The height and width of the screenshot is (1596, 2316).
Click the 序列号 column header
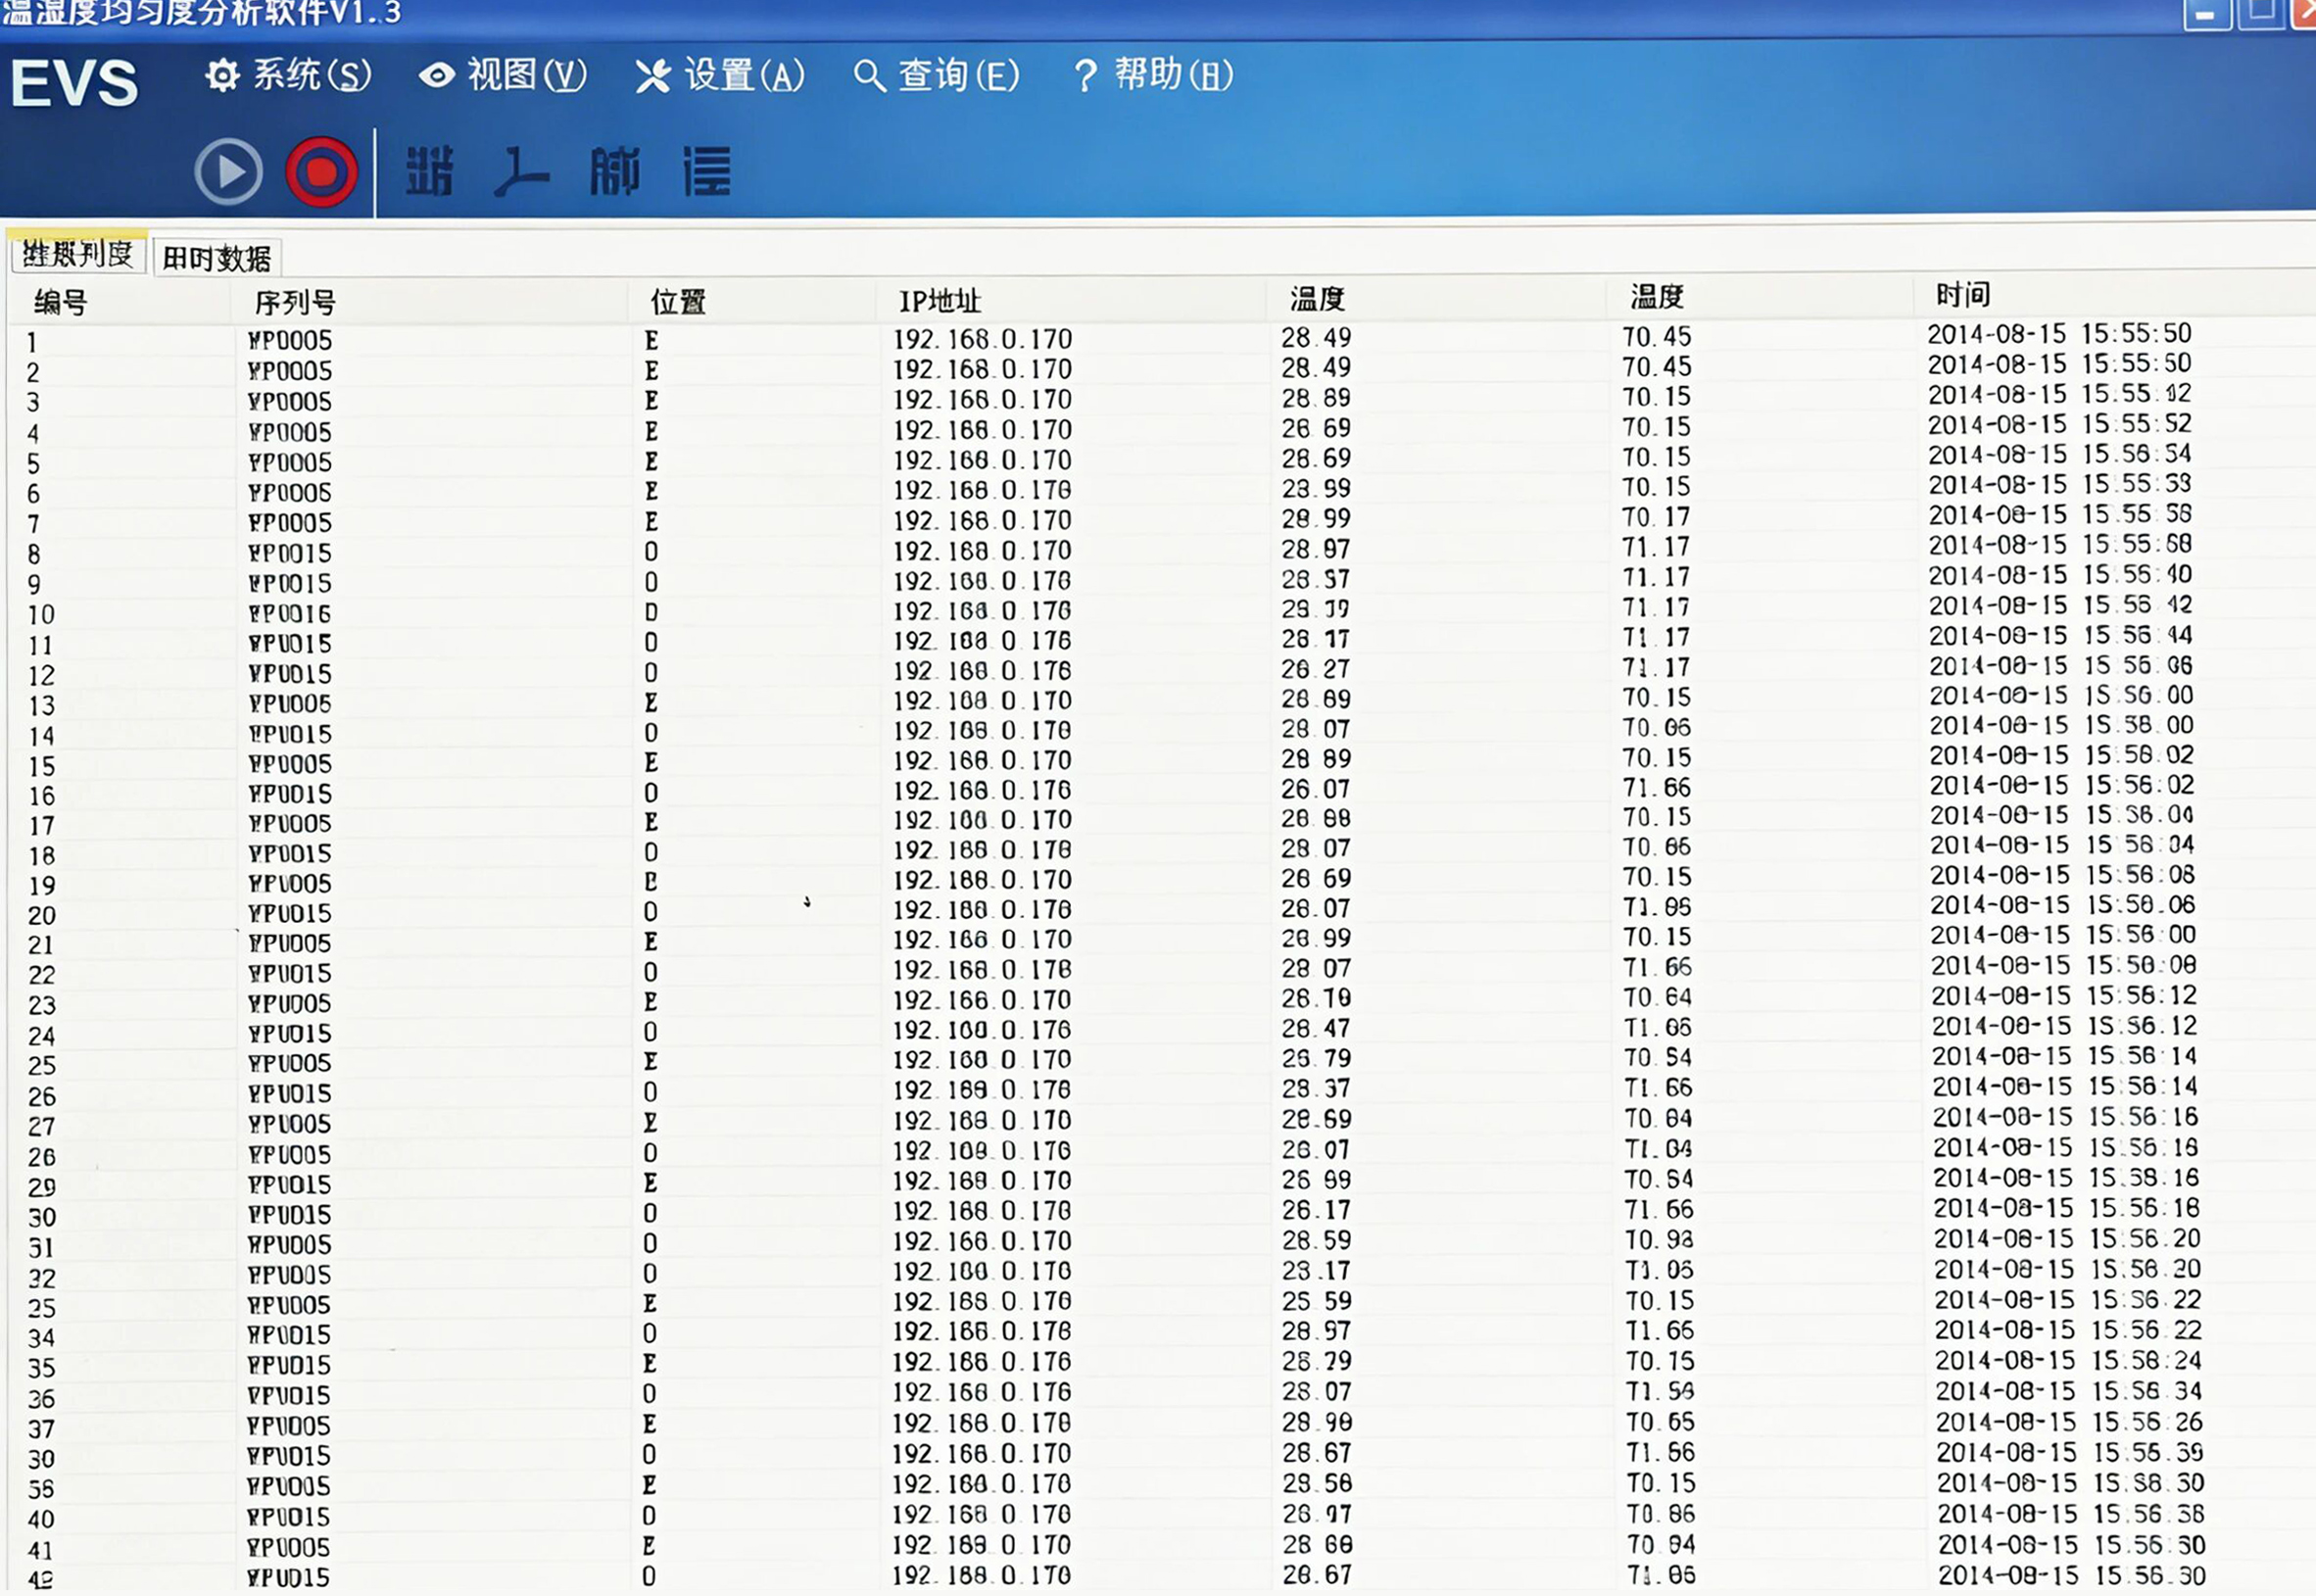[294, 302]
